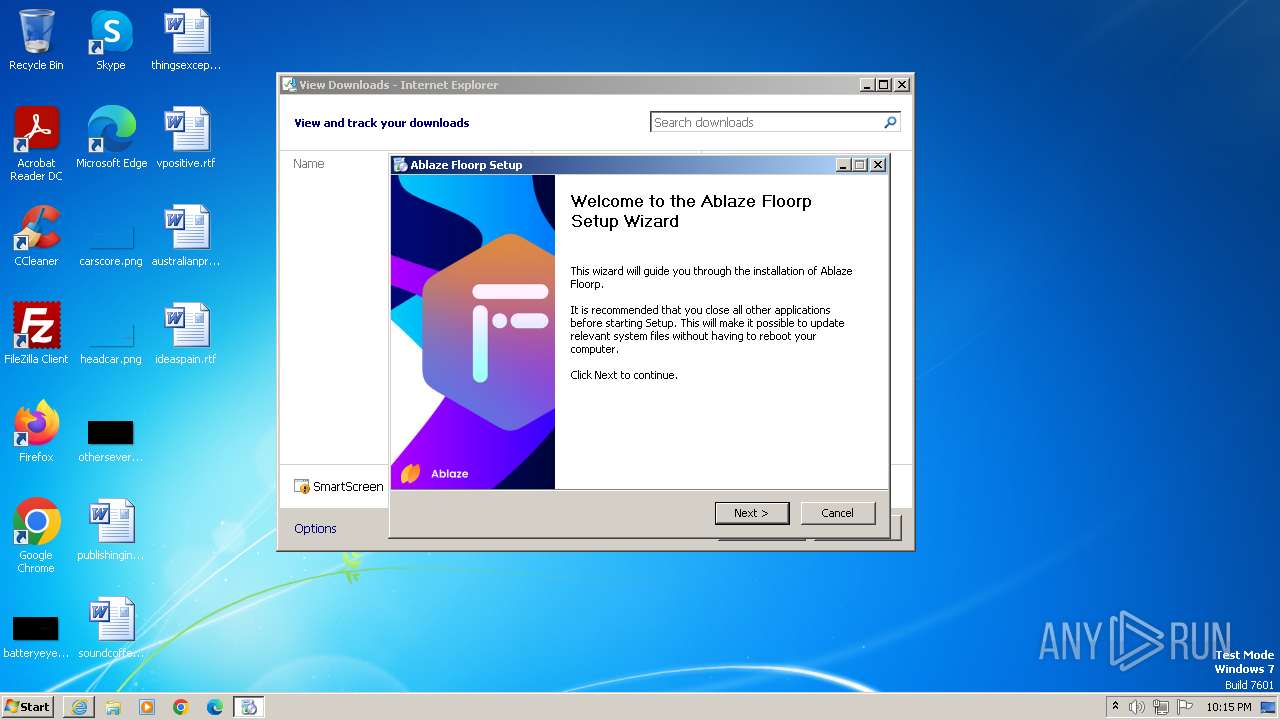Image resolution: width=1280 pixels, height=720 pixels.
Task: Minimize the Ablaze Floorp Setup window
Action: (843, 165)
